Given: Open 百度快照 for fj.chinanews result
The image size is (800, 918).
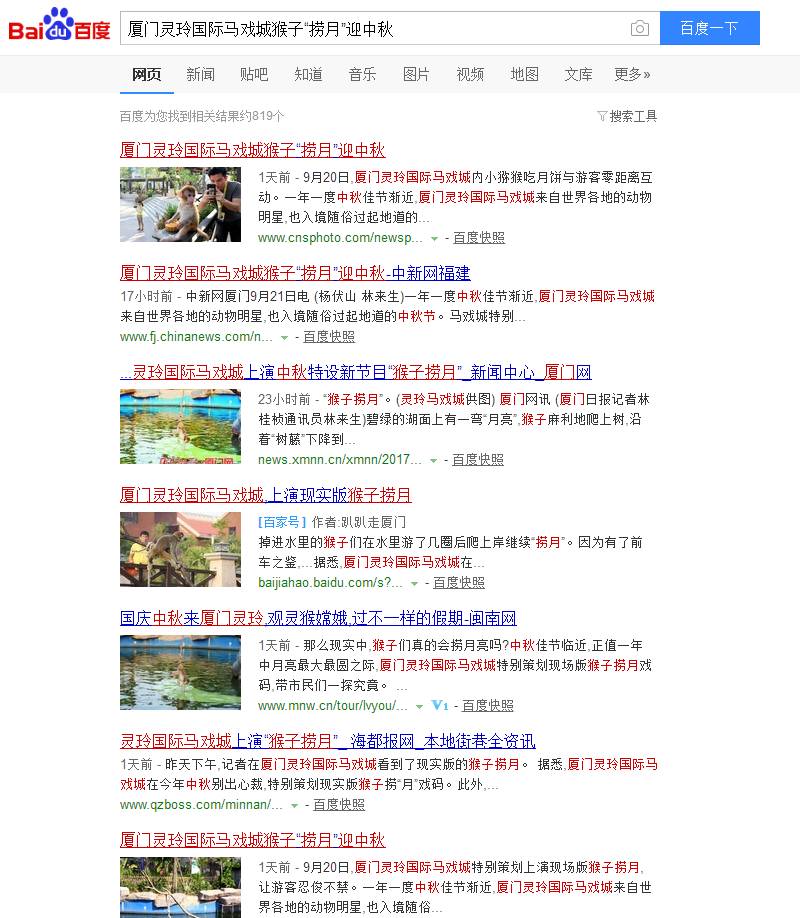Looking at the screenshot, I should click(329, 337).
